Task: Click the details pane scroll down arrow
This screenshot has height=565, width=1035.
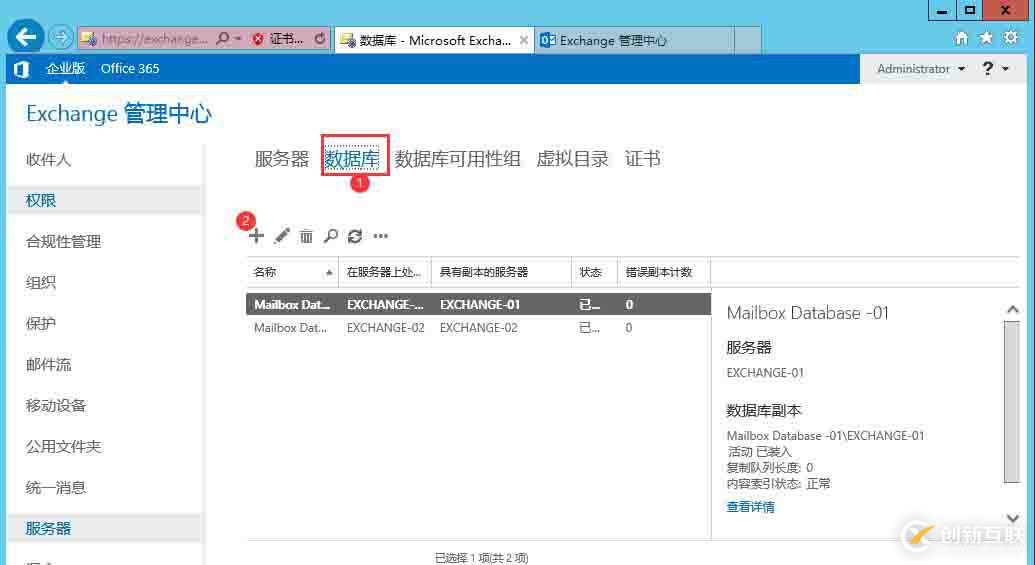Action: pyautogui.click(x=1012, y=518)
